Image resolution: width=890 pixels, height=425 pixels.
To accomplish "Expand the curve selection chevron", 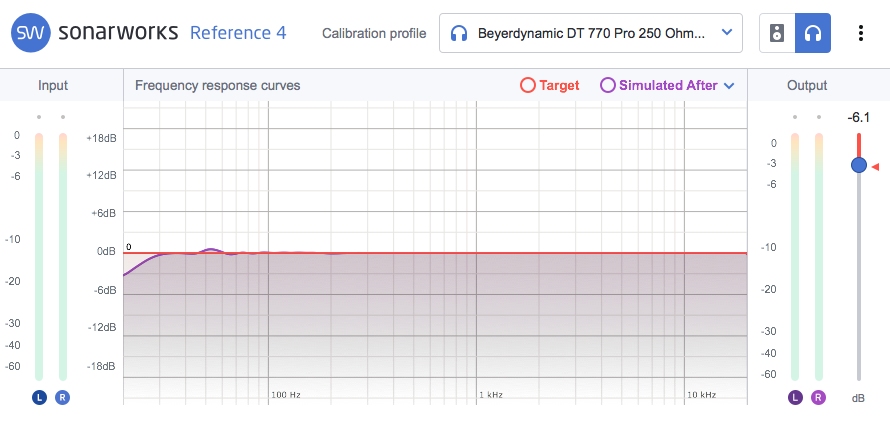I will [729, 86].
